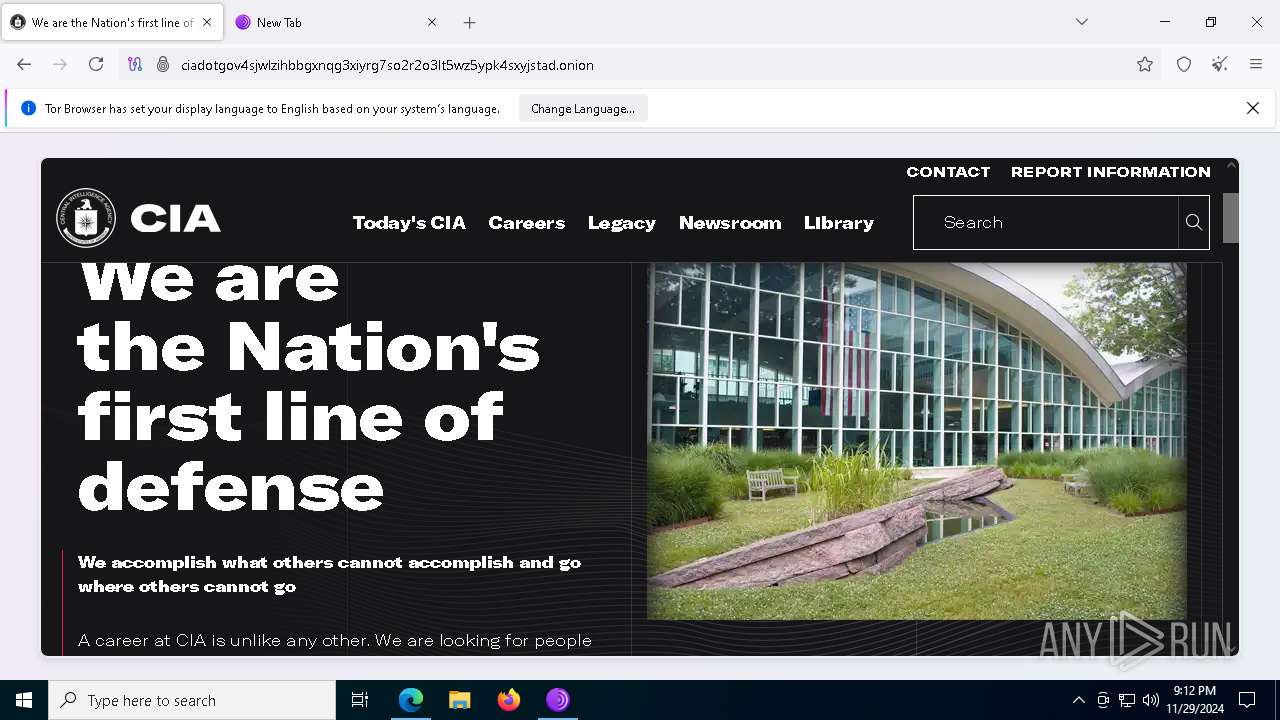This screenshot has width=1280, height=720.
Task: Open the REPORT INFORMATION link
Action: tap(1111, 172)
